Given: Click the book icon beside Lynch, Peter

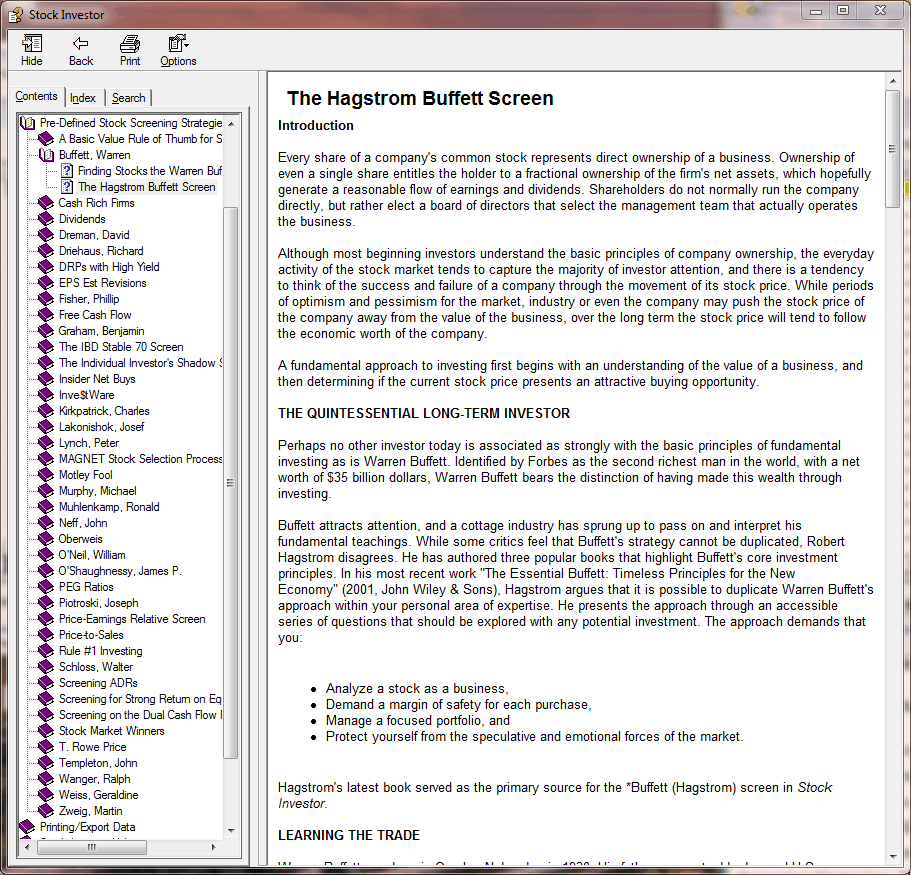Looking at the screenshot, I should coord(46,443).
